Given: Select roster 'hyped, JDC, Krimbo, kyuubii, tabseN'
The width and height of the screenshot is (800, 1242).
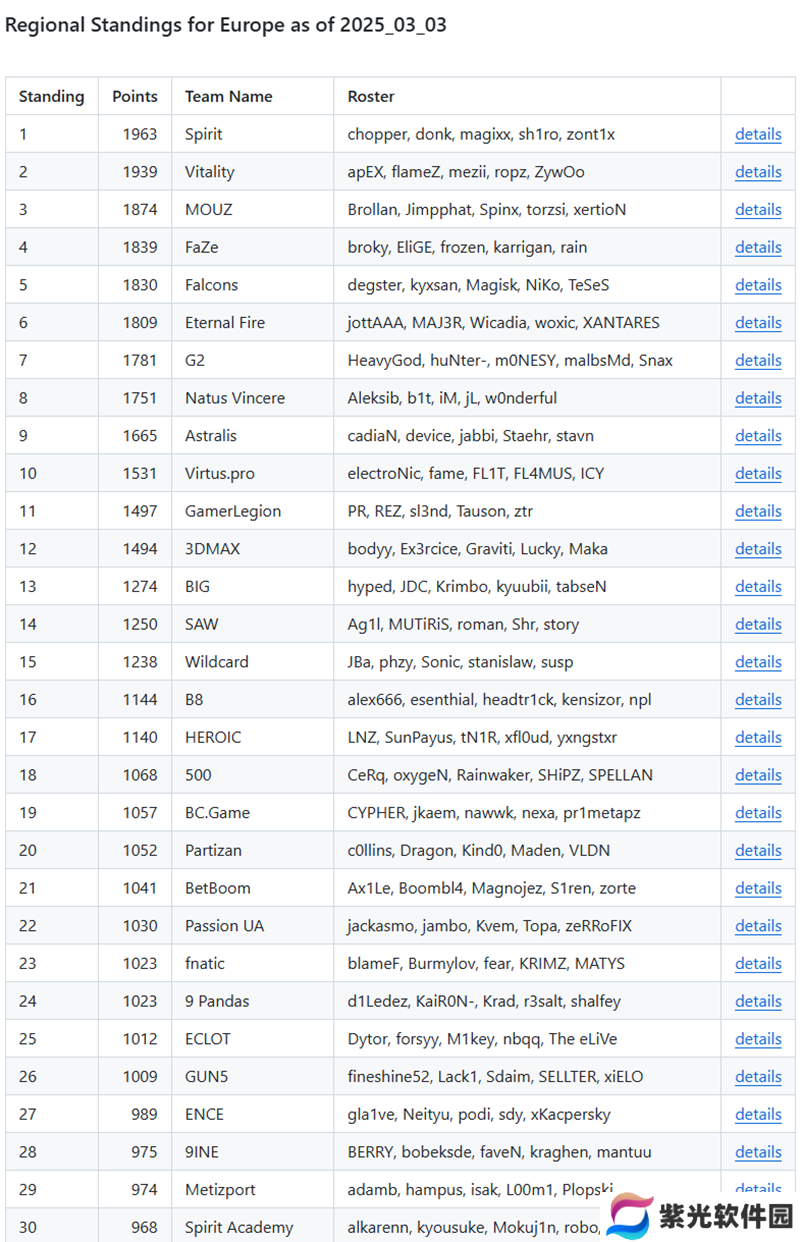Looking at the screenshot, I should [477, 587].
